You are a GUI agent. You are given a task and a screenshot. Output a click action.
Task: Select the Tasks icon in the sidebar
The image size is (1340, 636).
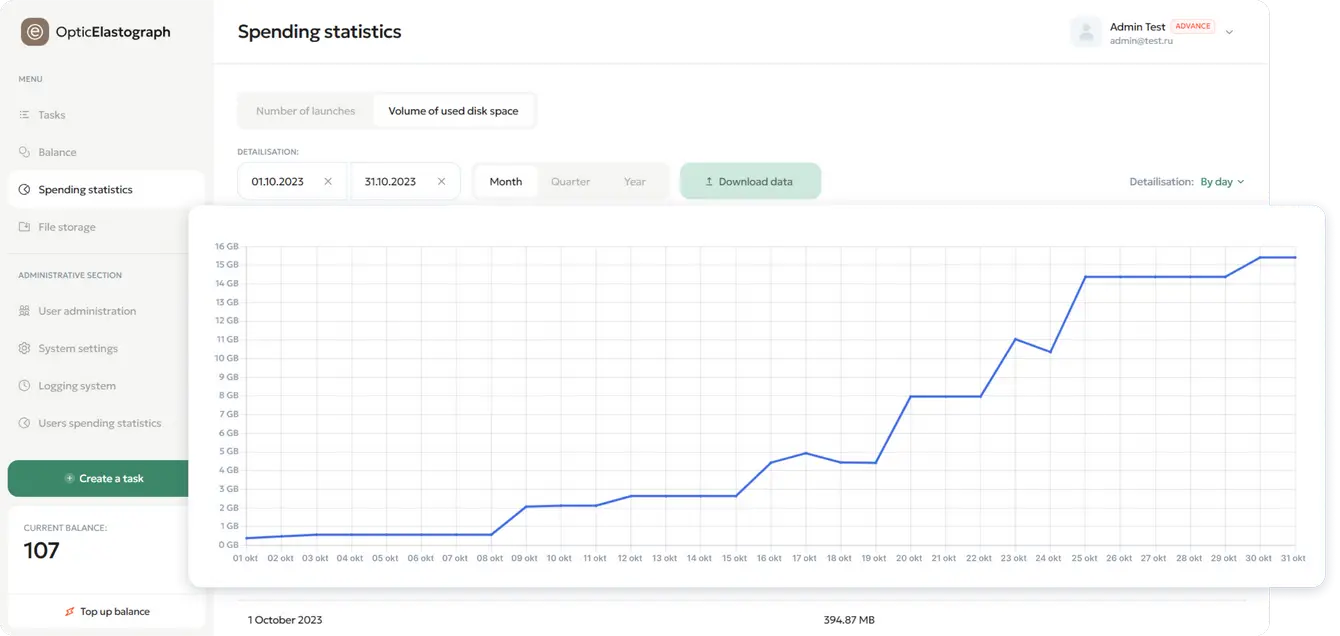point(22,114)
